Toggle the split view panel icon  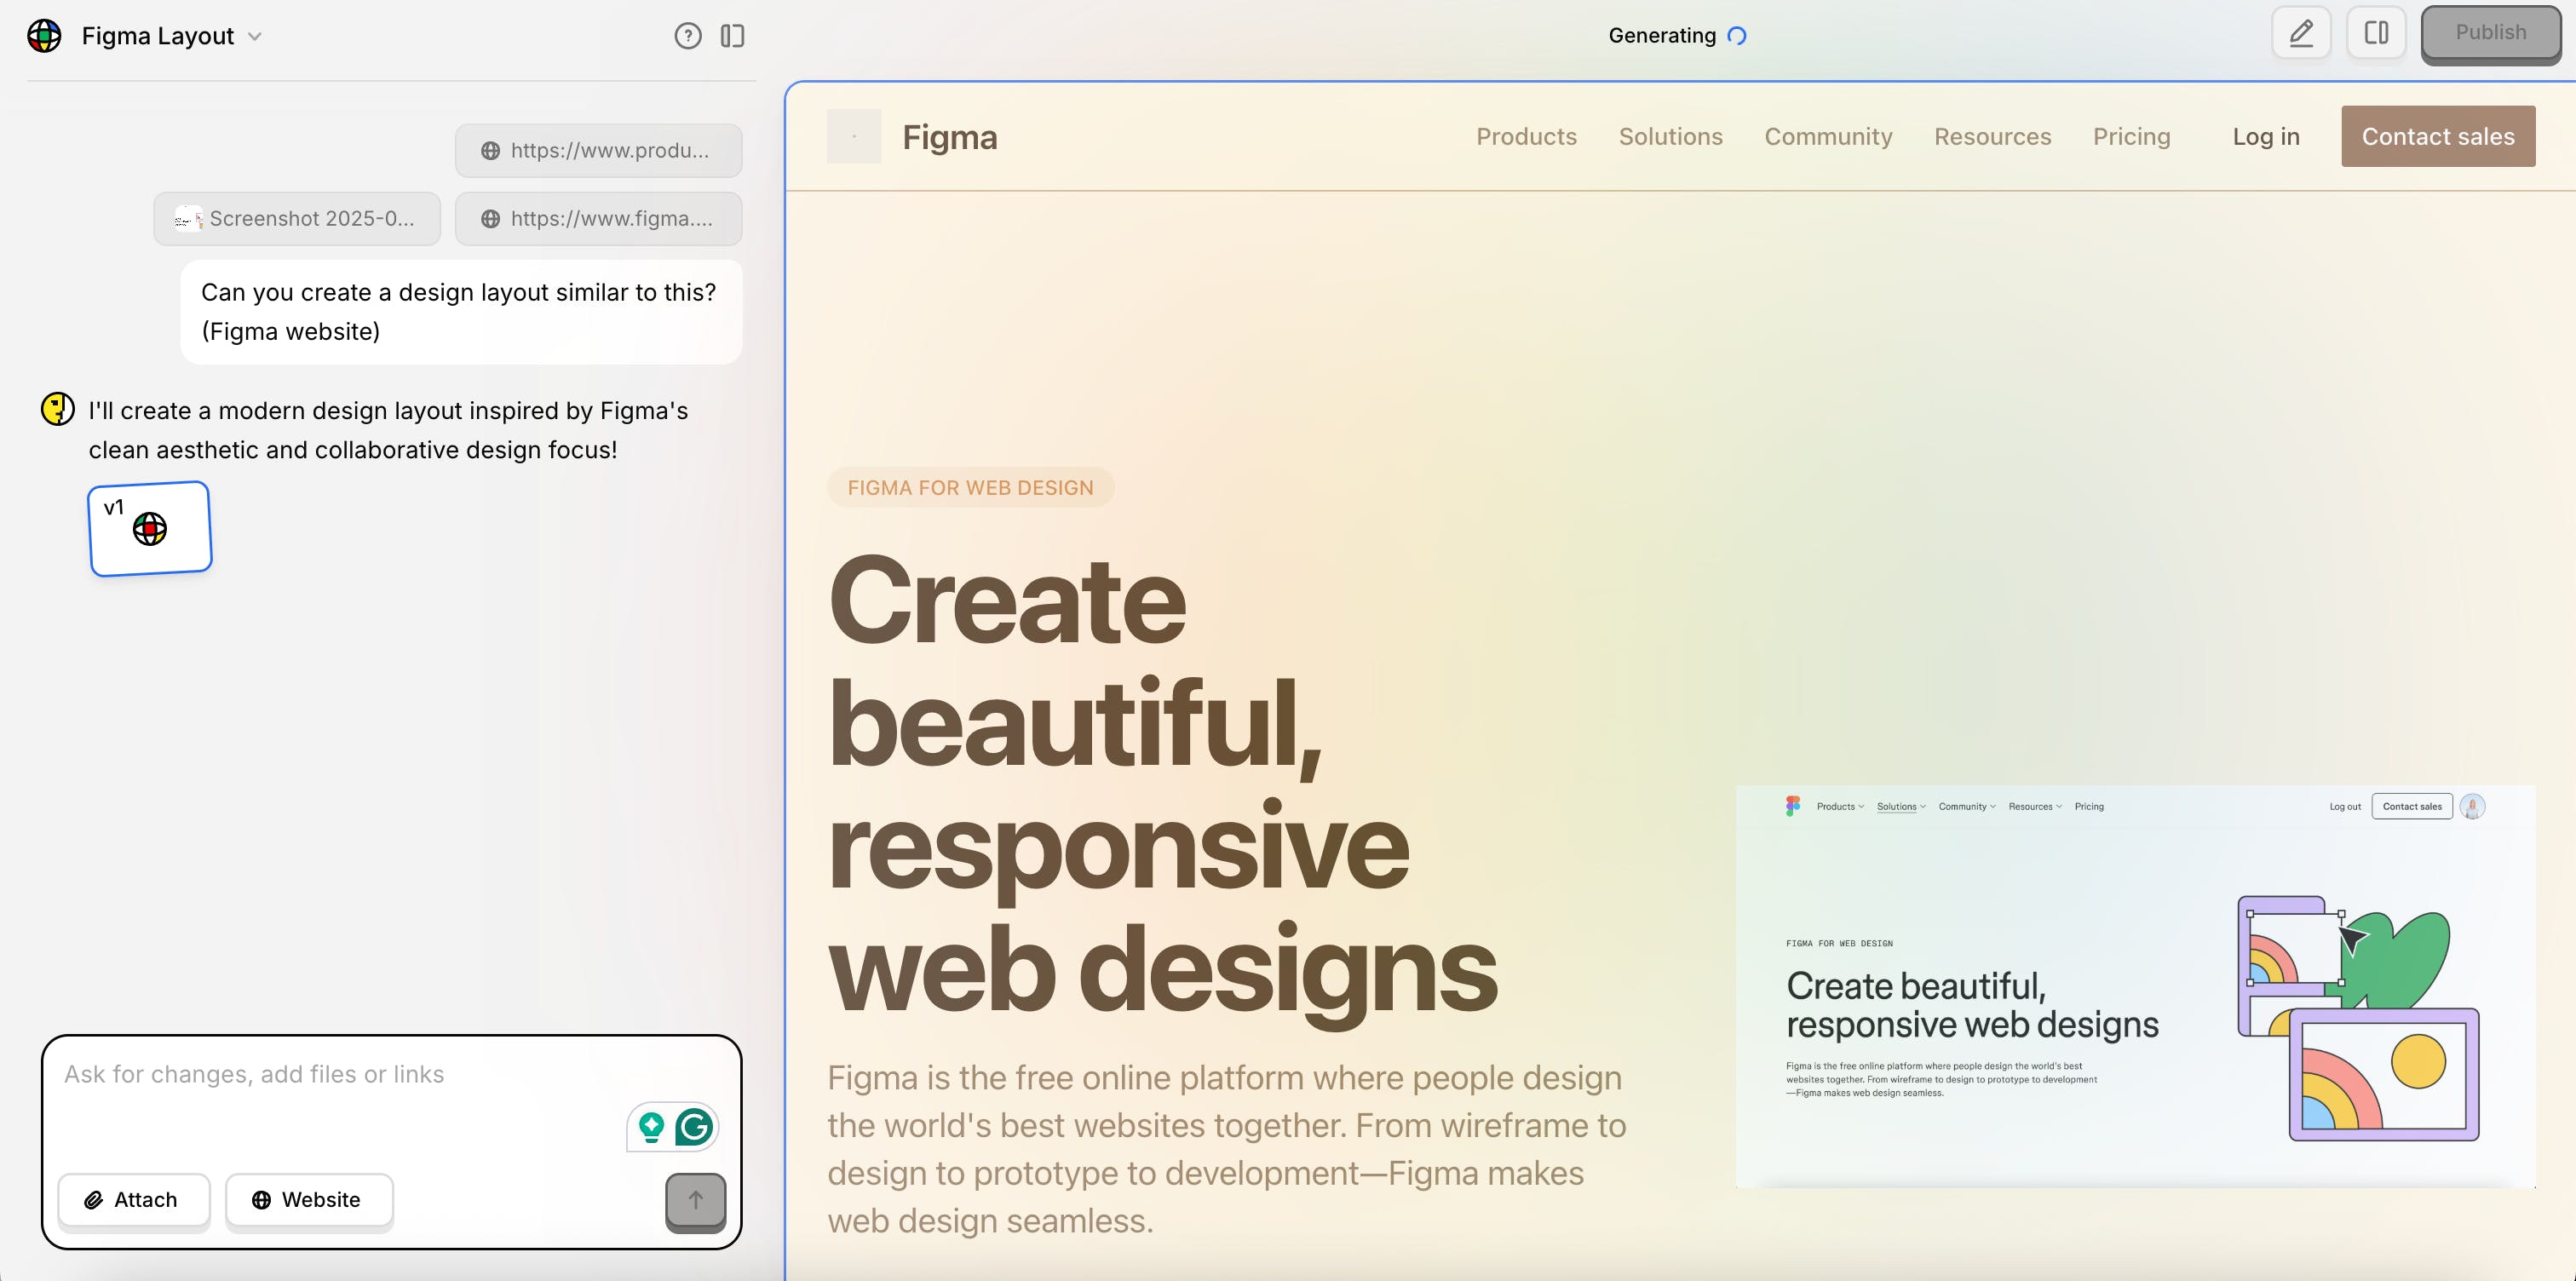tap(2376, 33)
